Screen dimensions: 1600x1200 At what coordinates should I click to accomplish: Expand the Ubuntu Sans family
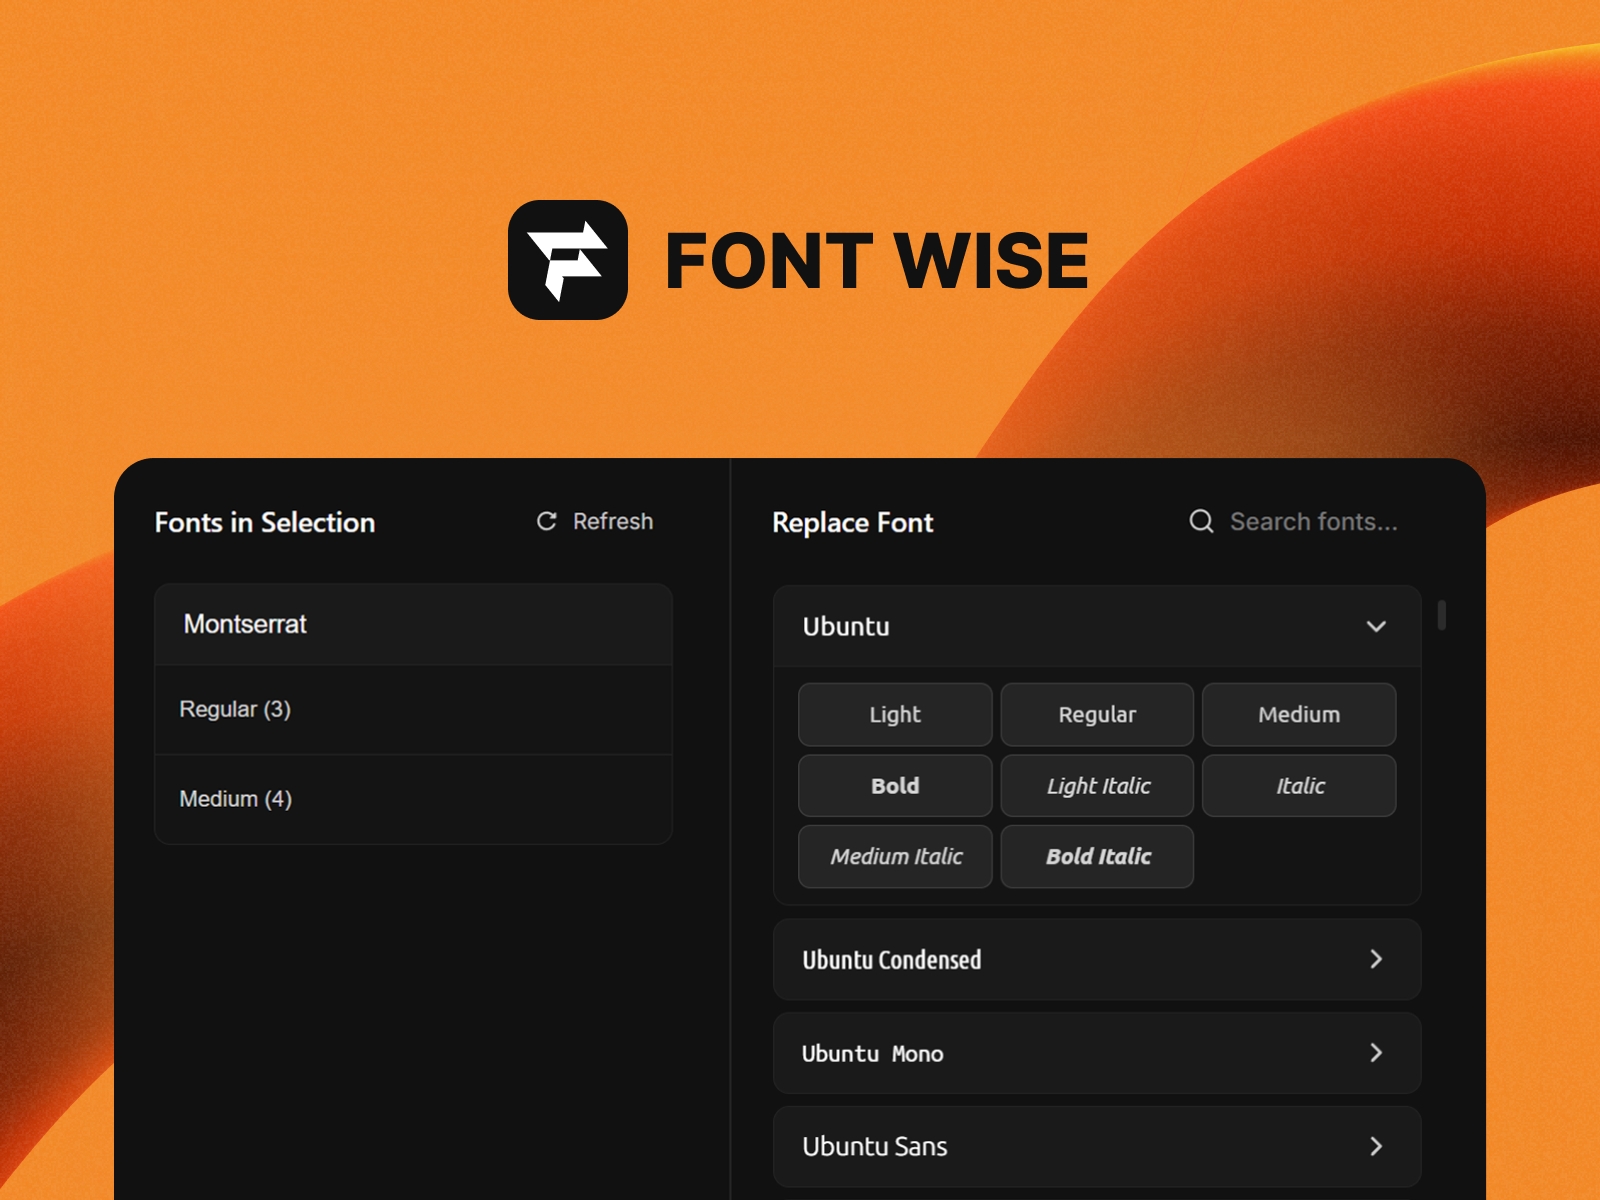click(x=1096, y=1146)
